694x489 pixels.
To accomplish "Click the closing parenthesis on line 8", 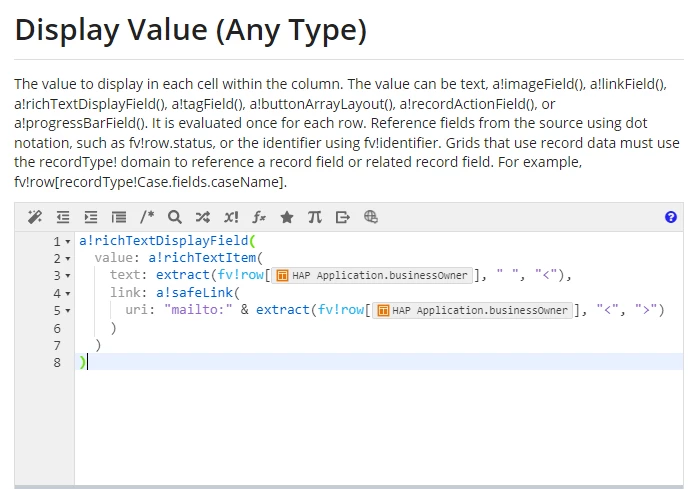I will coord(82,362).
